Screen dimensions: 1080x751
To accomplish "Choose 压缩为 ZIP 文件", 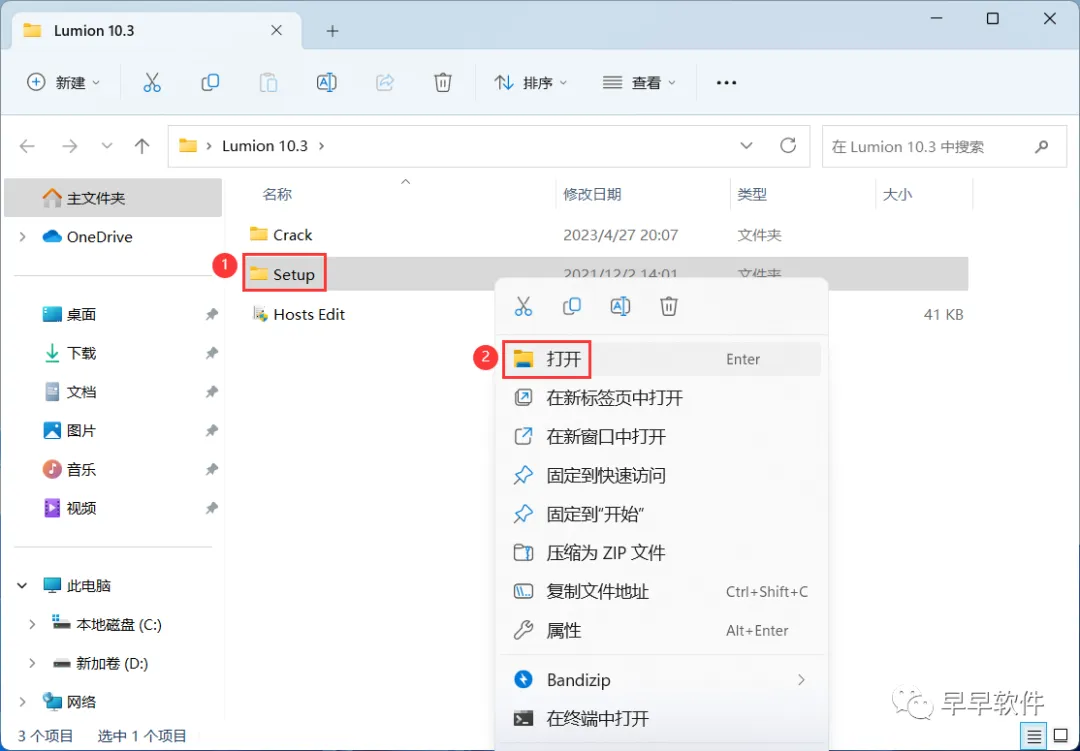I will (x=661, y=553).
